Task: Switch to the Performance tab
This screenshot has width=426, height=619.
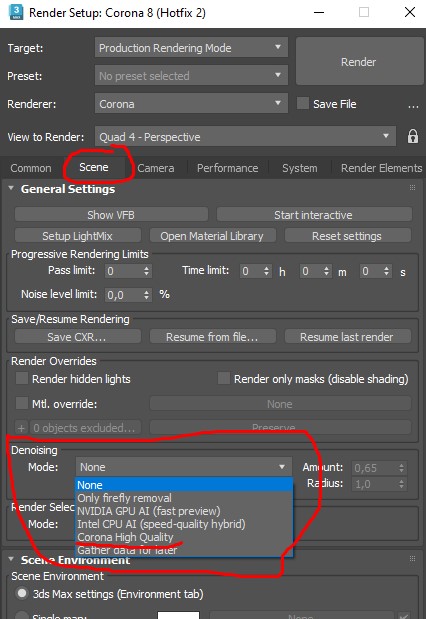Action: 227,168
